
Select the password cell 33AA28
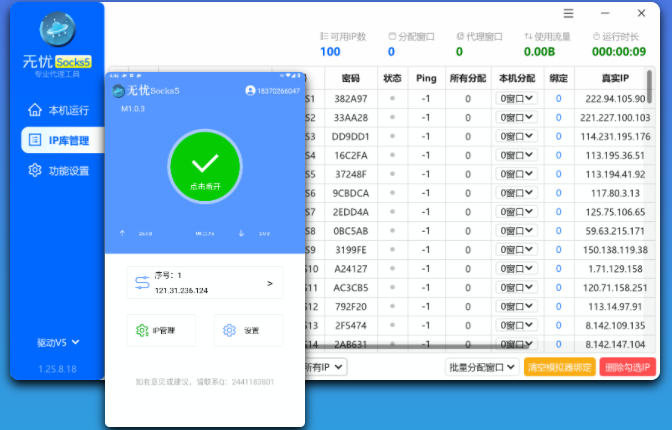point(351,117)
